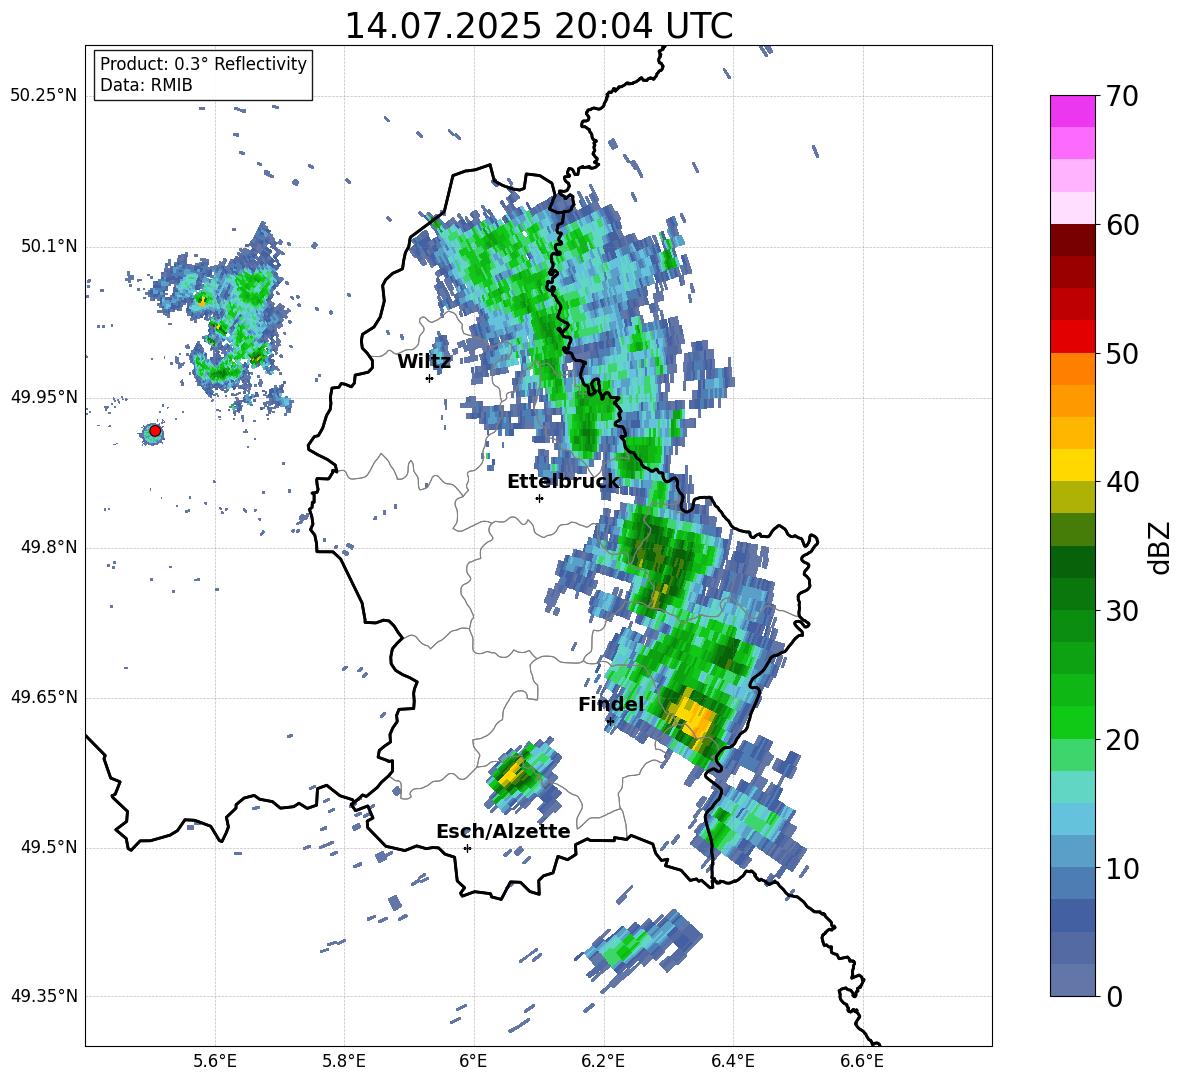Click the dark red colorbar swatch below 60

(1072, 240)
